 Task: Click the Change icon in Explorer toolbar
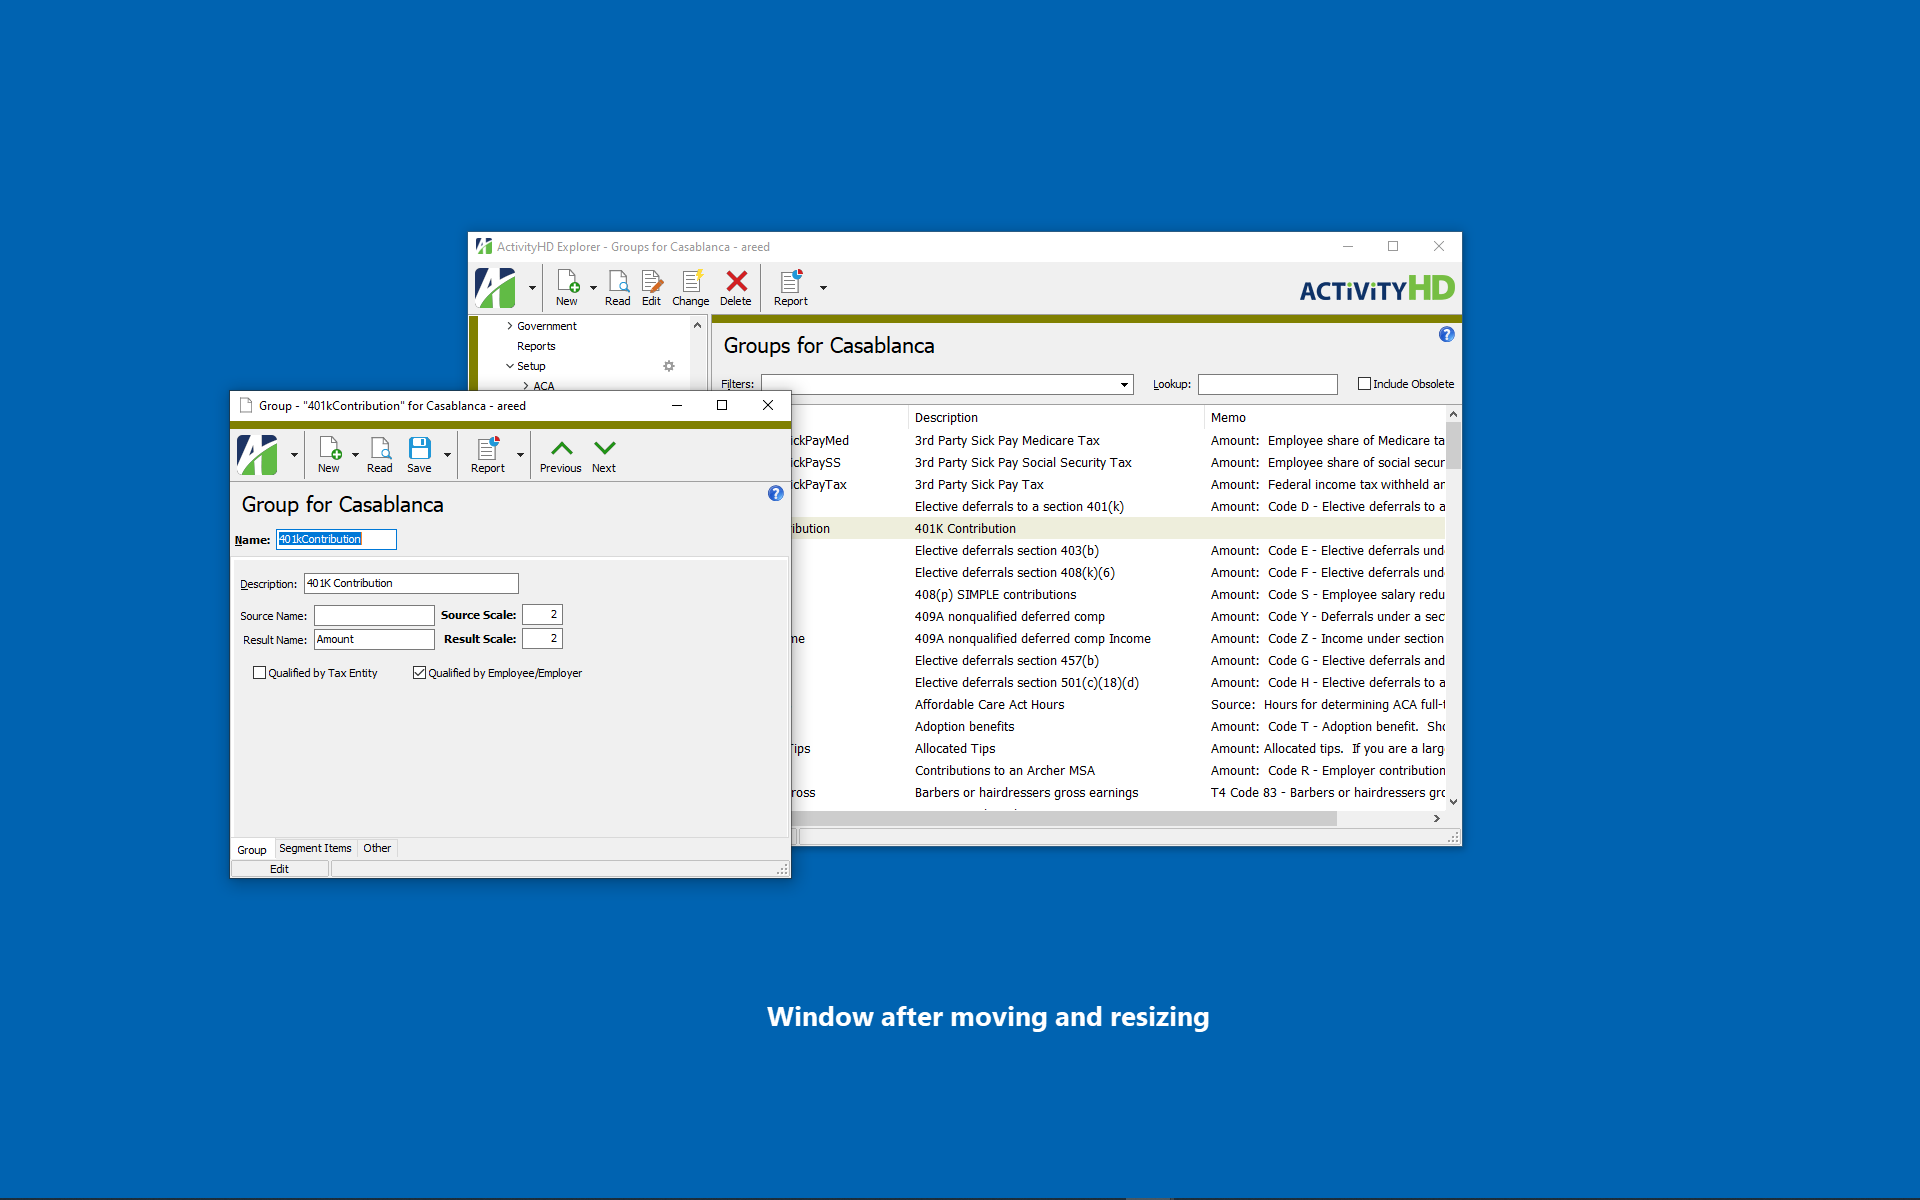tap(691, 282)
